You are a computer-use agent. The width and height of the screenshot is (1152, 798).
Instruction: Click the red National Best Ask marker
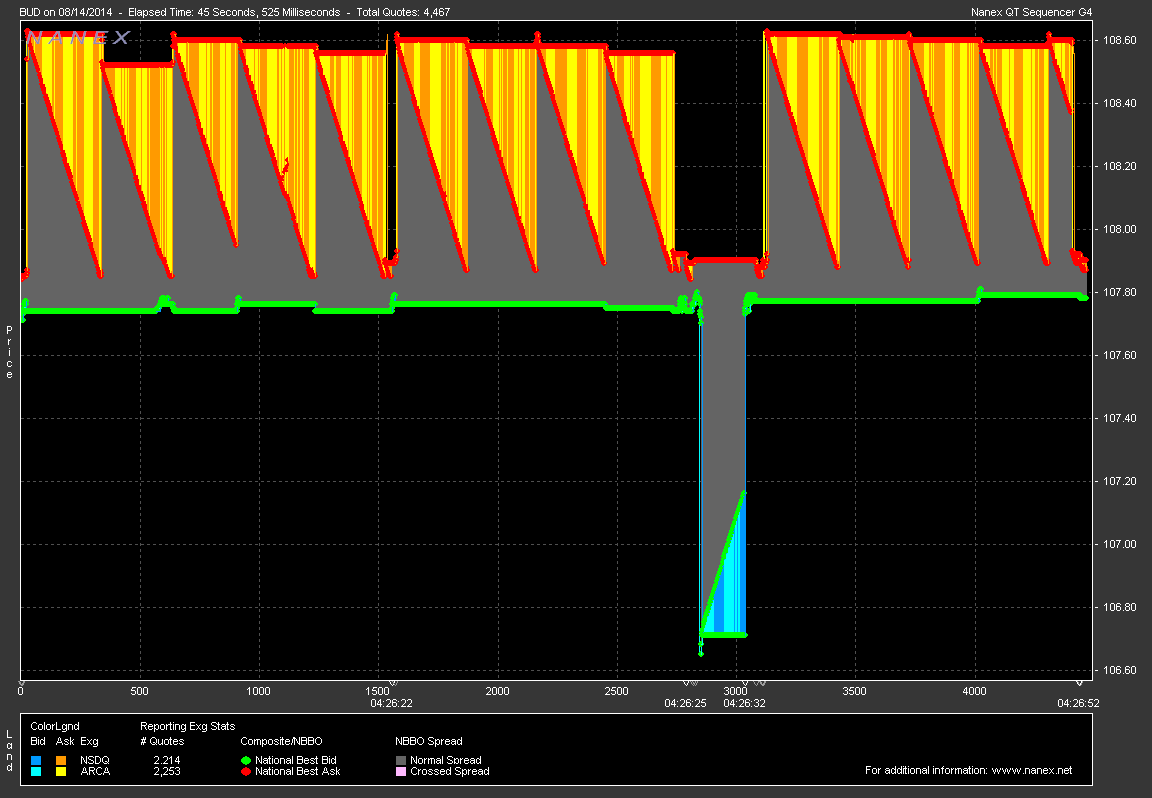pos(246,772)
